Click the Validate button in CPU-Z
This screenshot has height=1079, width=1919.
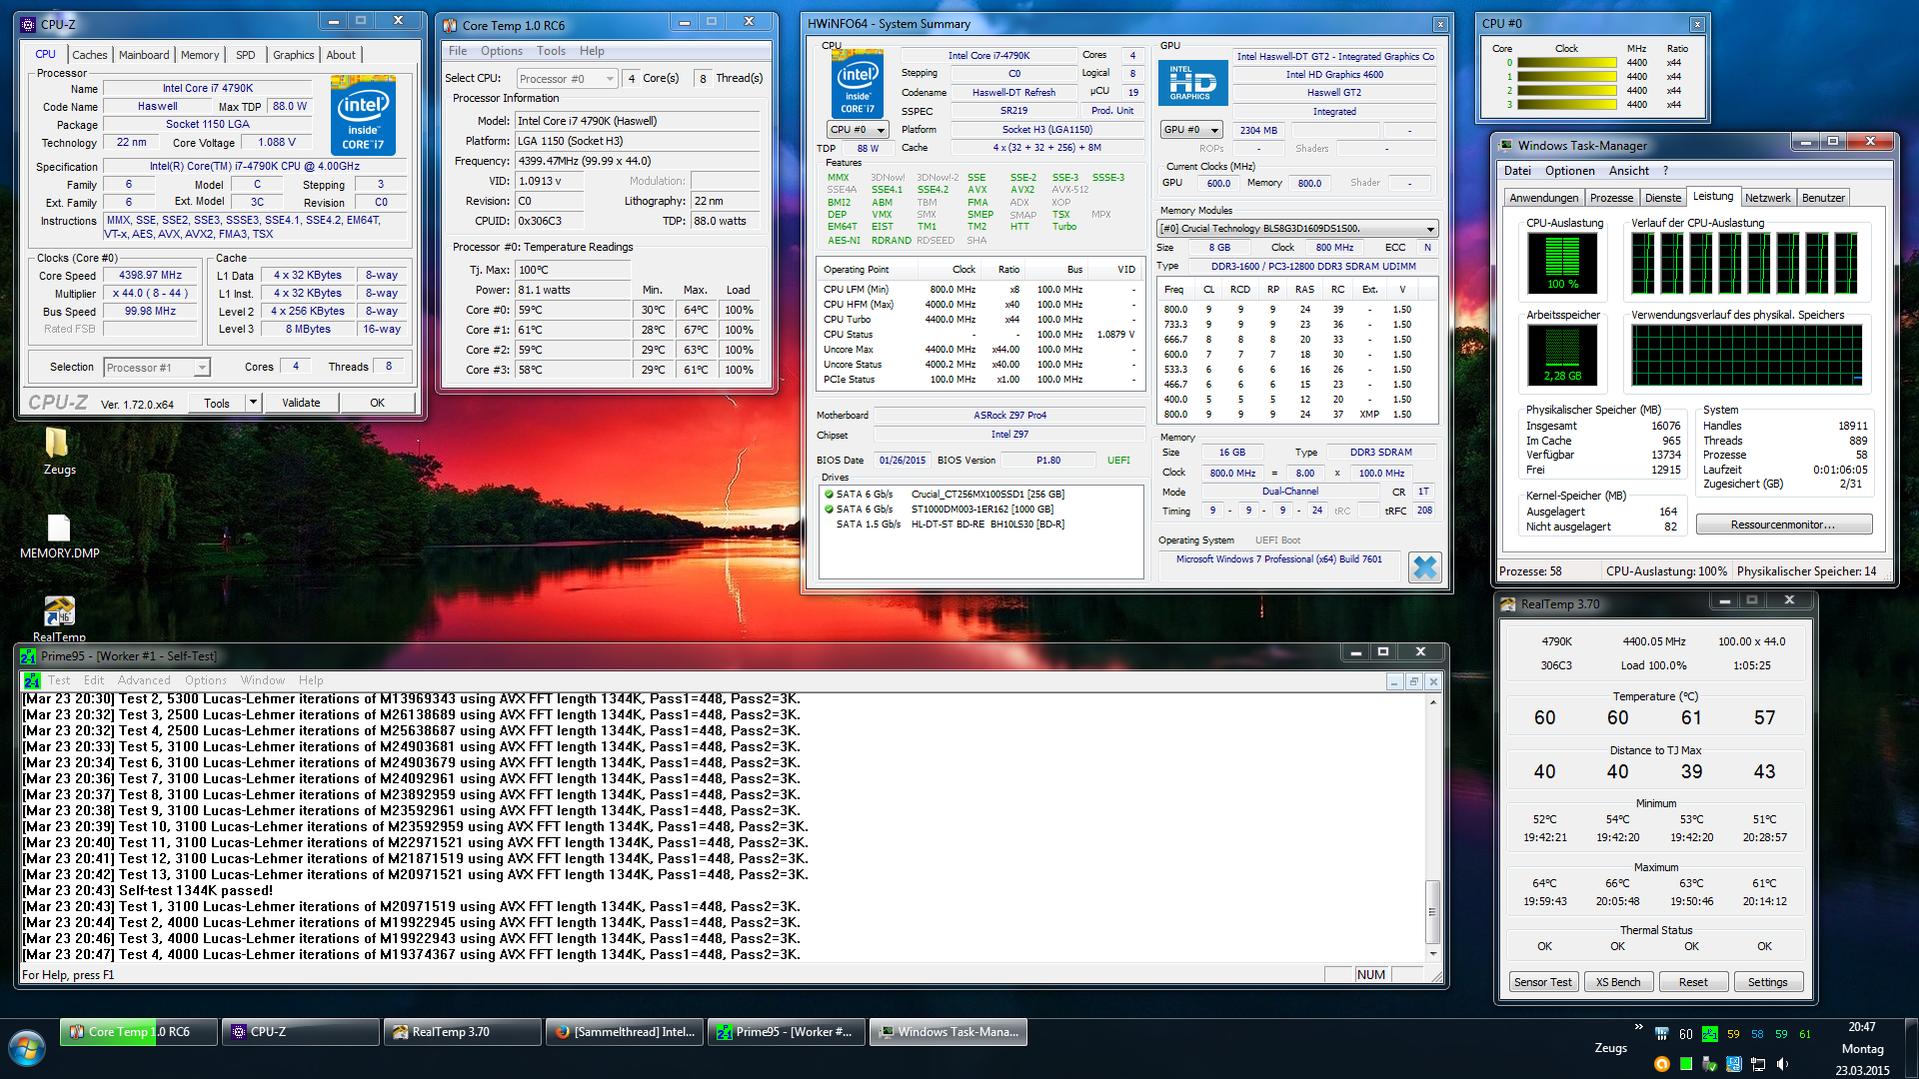[301, 403]
